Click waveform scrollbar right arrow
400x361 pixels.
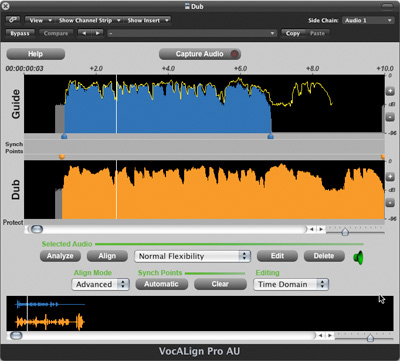coord(321,229)
